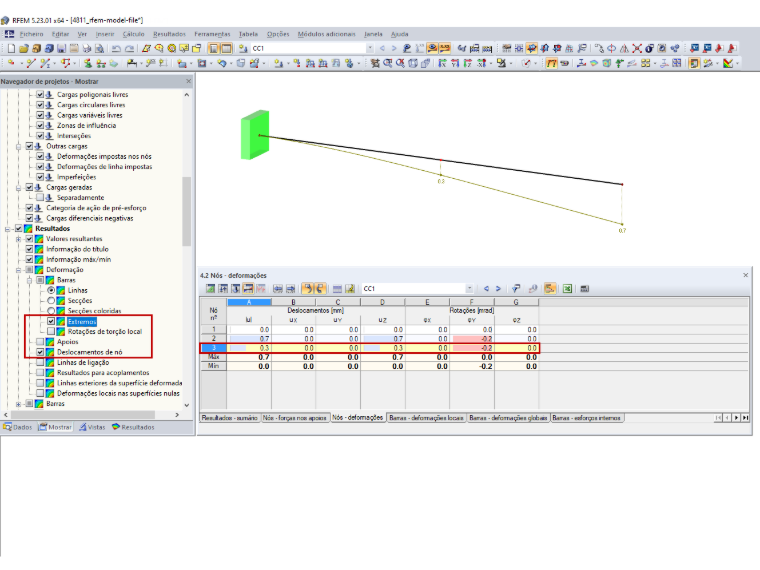Image resolution: width=760 pixels, height=570 pixels.
Task: Click the Print icon in toolbar
Action: [87, 48]
